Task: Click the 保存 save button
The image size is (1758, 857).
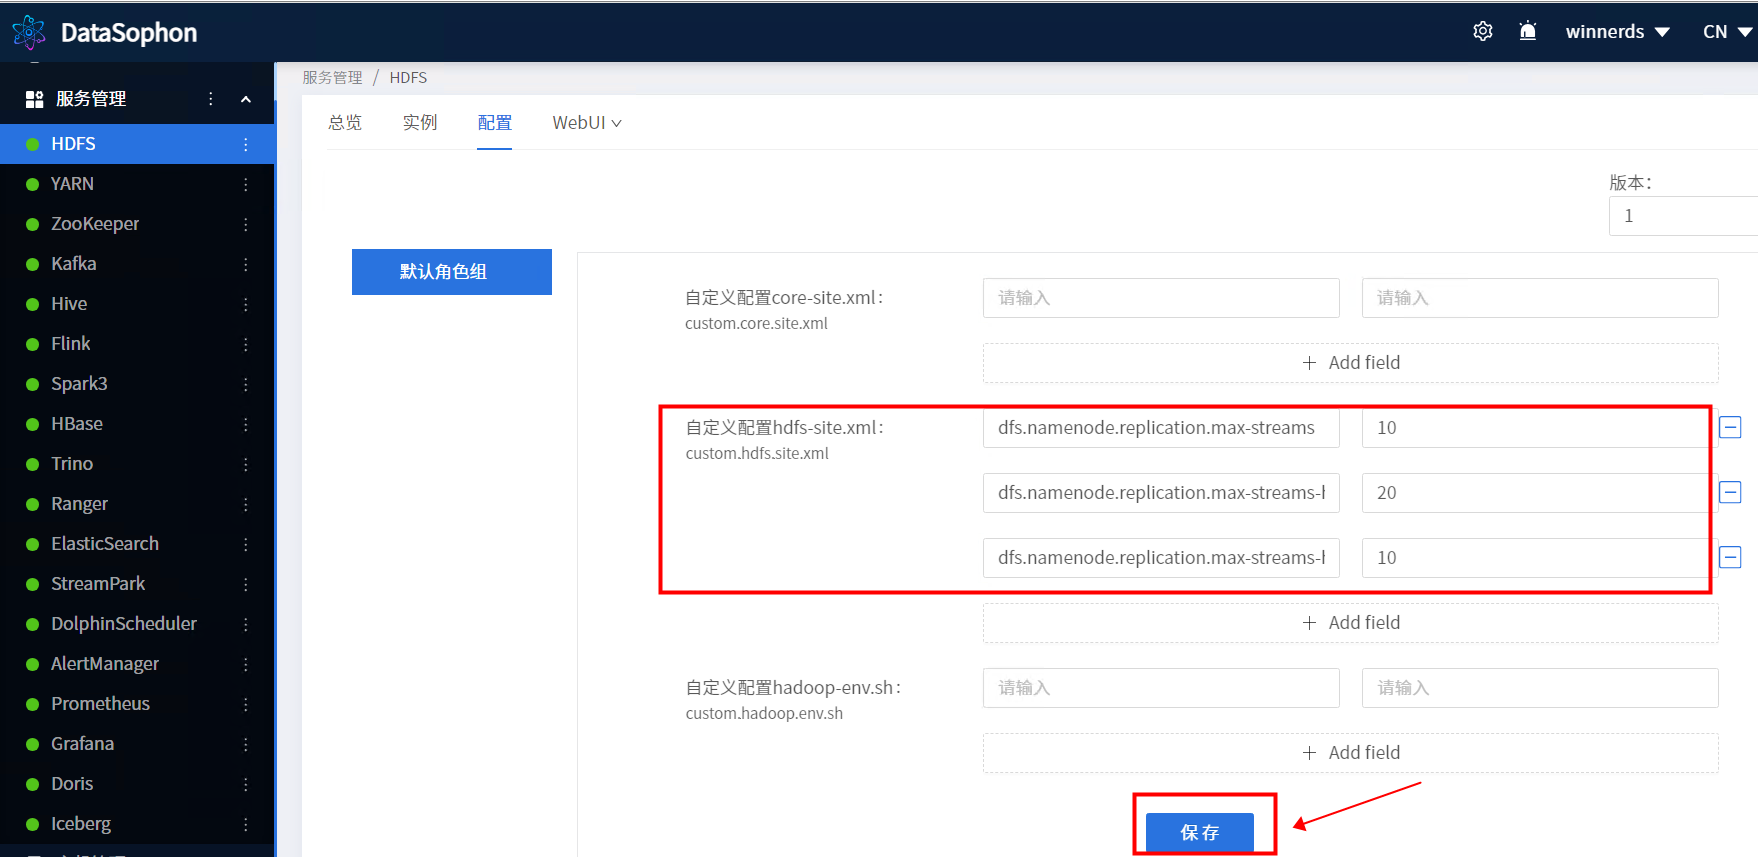Action: pos(1200,832)
